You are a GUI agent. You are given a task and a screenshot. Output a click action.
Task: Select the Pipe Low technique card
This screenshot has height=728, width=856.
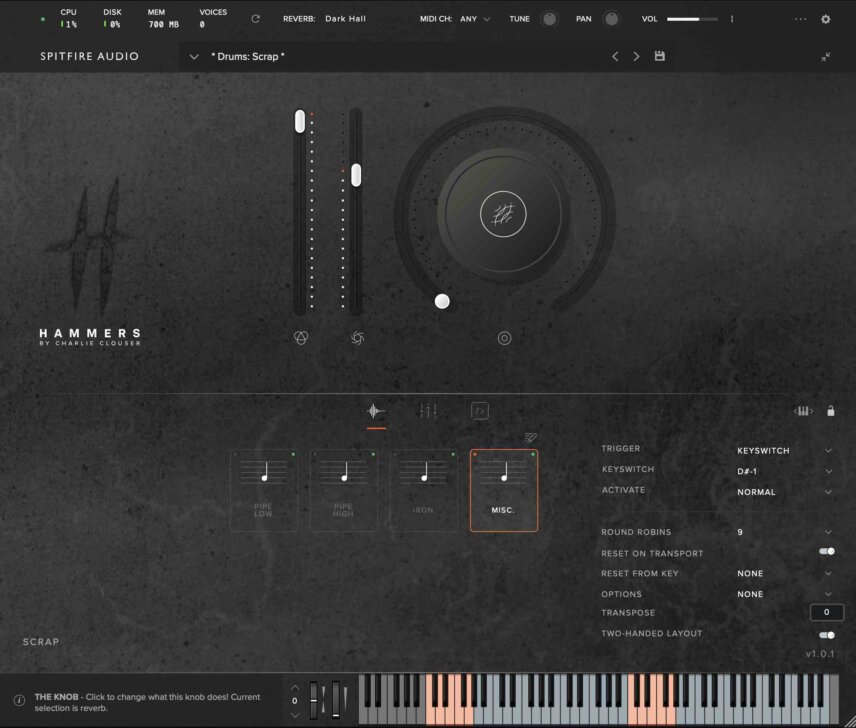[264, 490]
